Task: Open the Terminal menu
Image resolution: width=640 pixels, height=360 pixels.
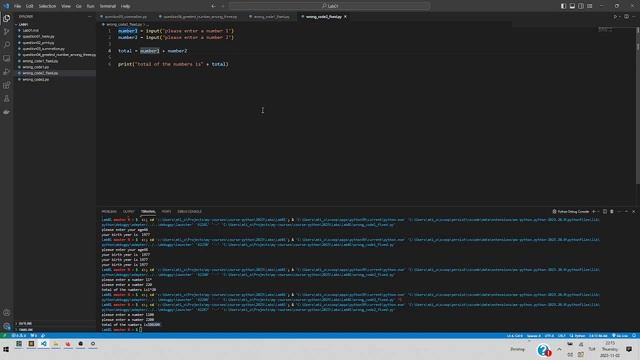Action: (x=108, y=6)
